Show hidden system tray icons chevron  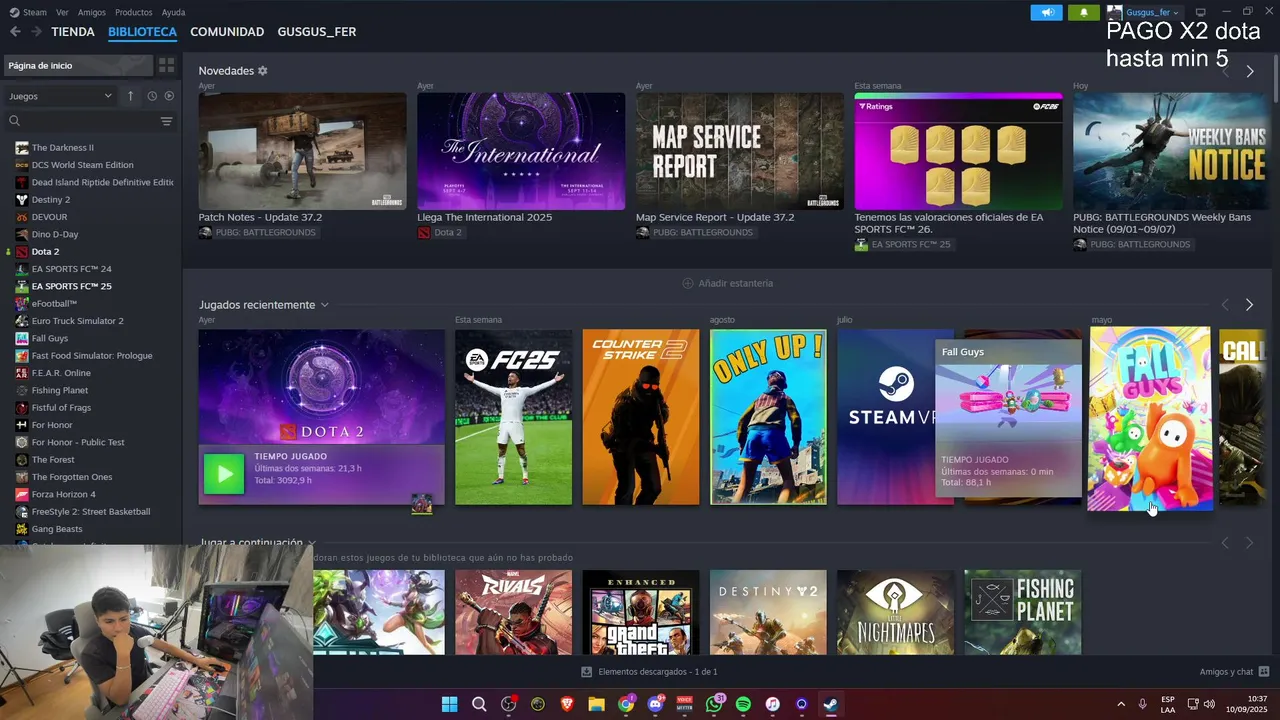click(x=1120, y=704)
